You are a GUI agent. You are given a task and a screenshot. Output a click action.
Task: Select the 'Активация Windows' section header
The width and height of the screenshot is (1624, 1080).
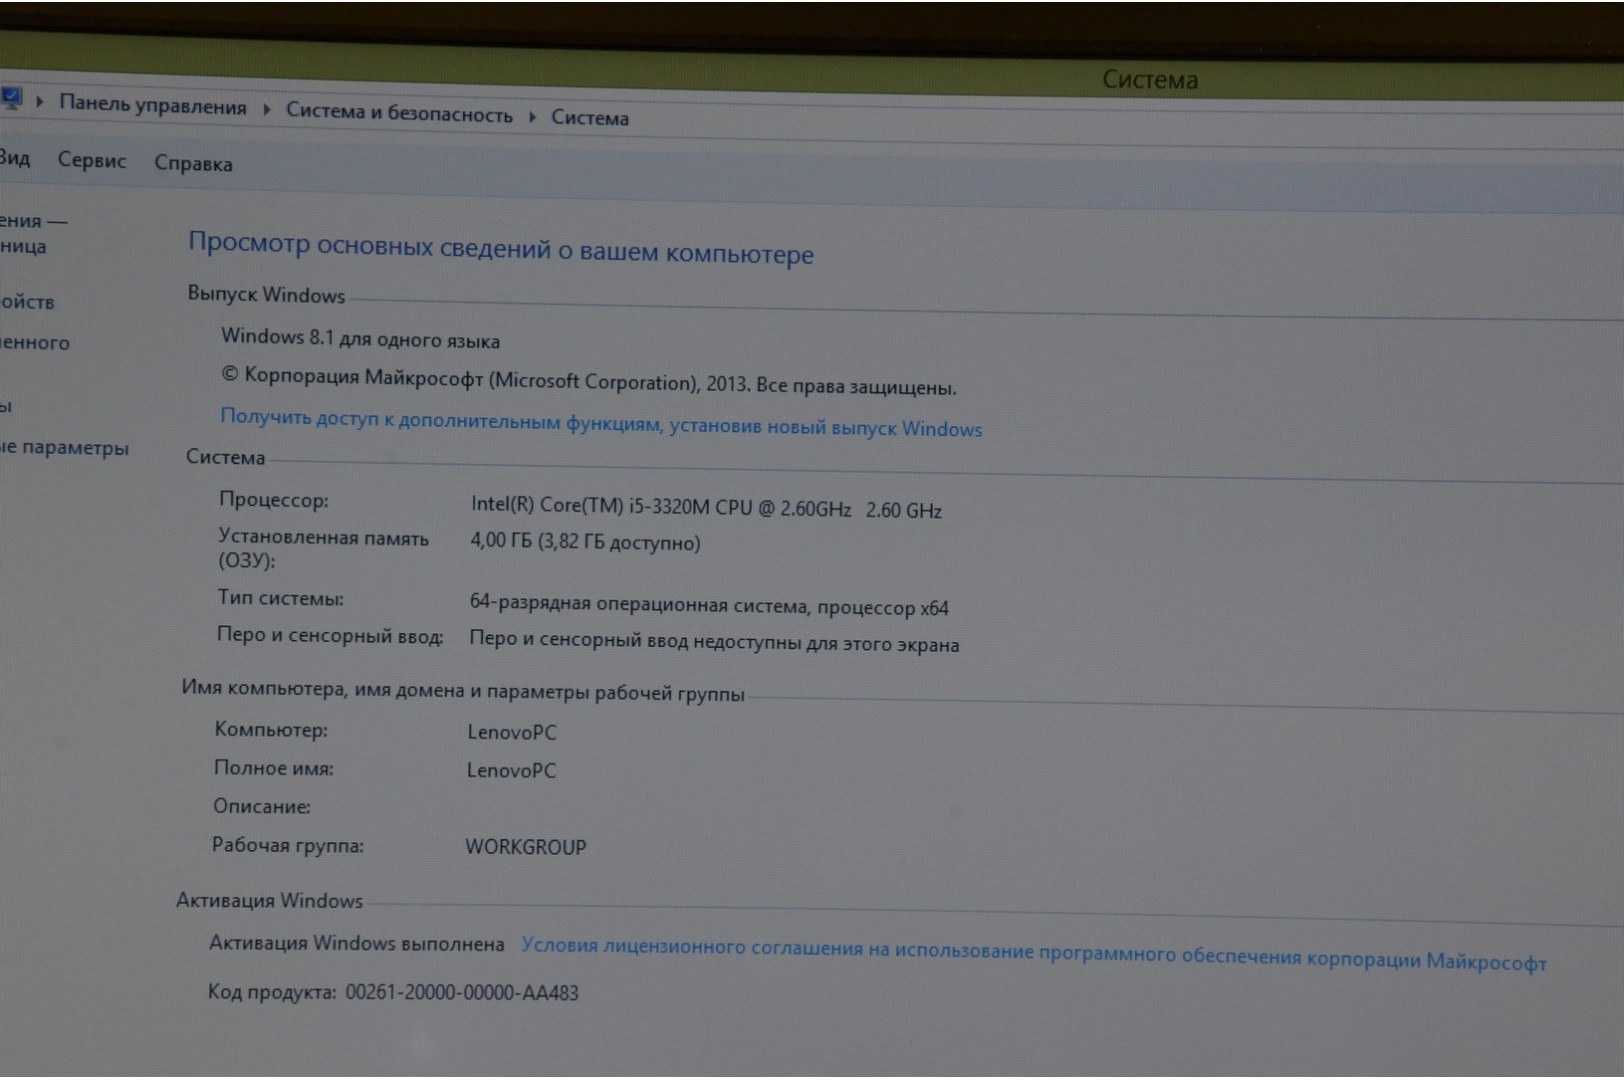pyautogui.click(x=270, y=899)
